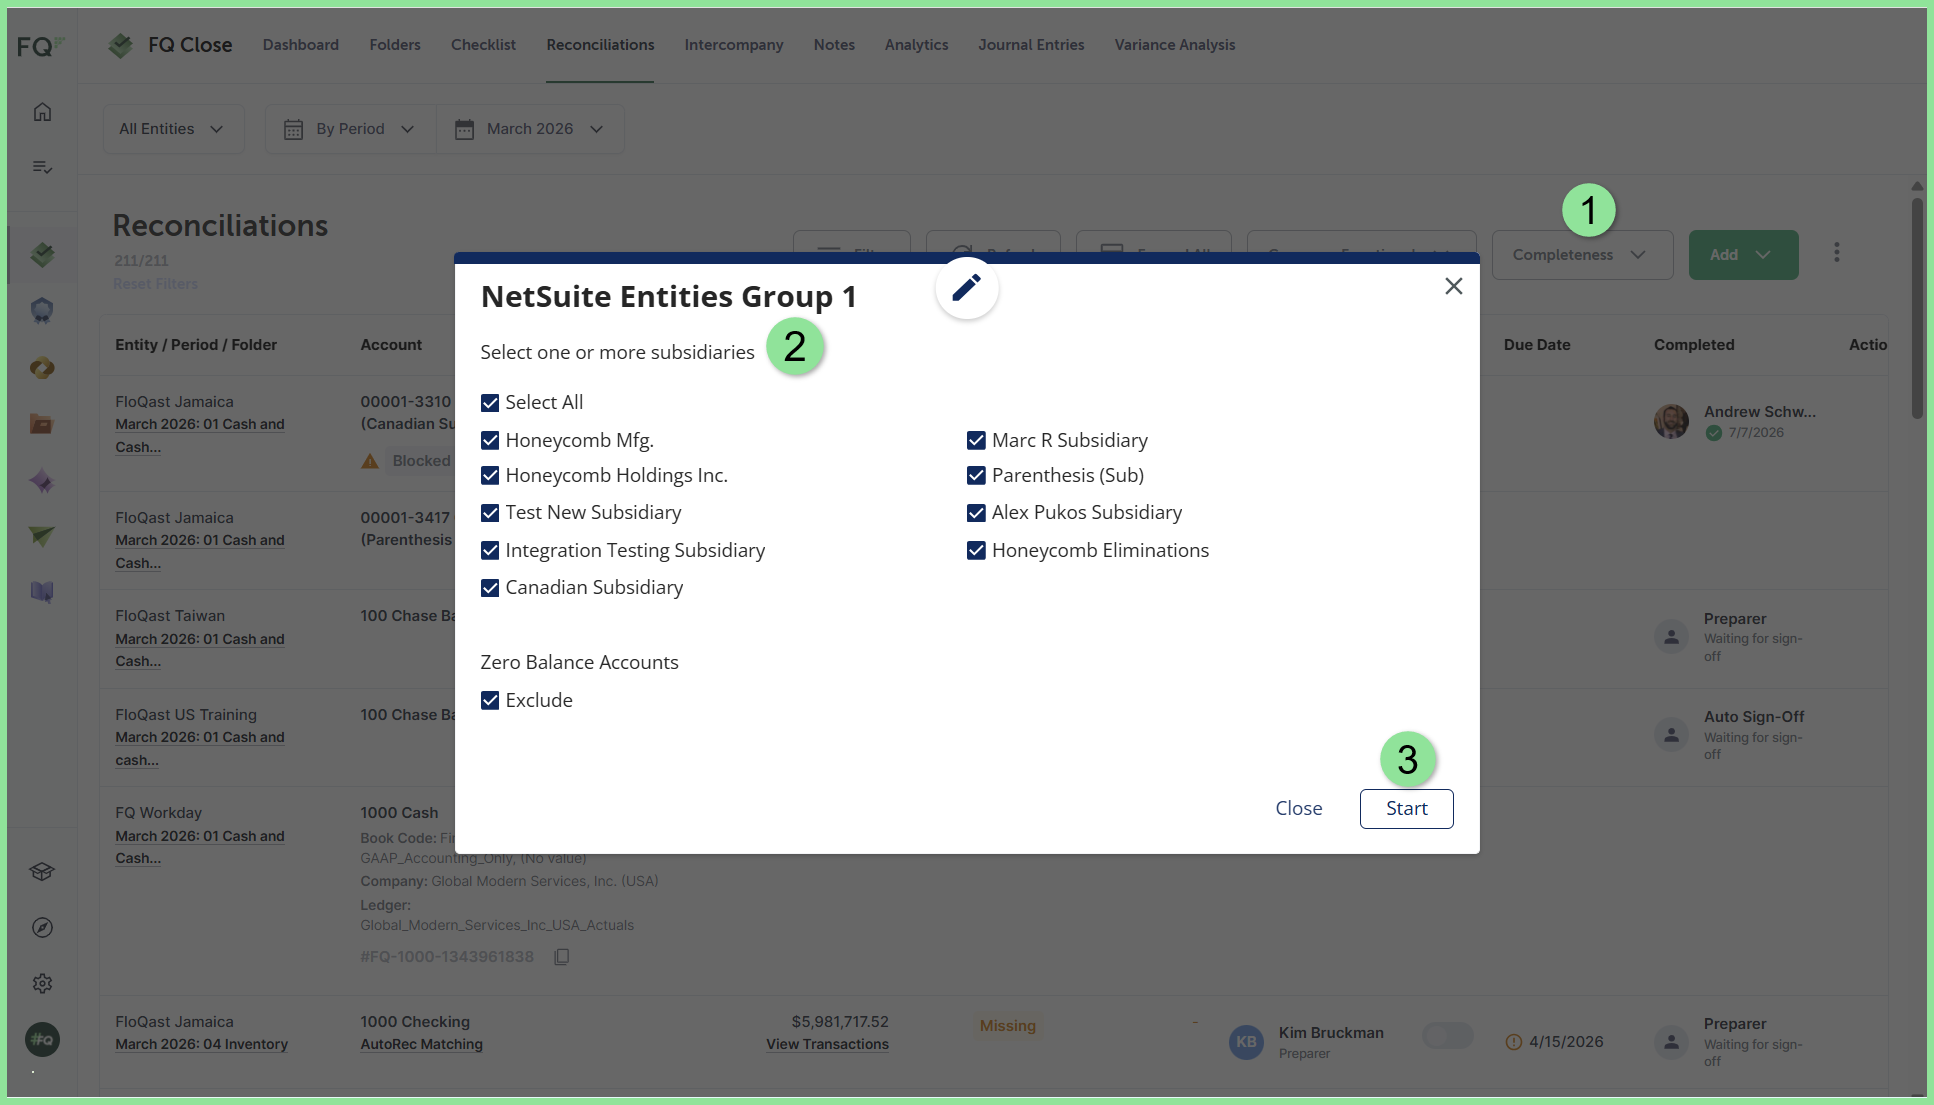Toggle Marc R Subsidiary checkbox

(976, 441)
